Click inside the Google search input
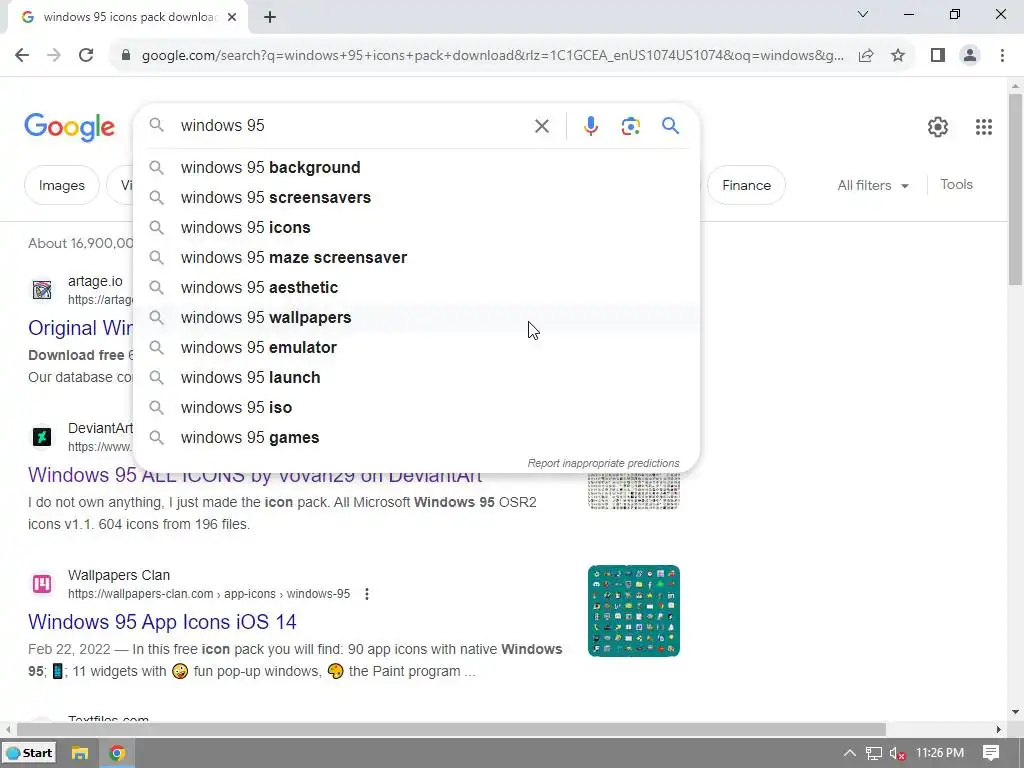 (353, 125)
